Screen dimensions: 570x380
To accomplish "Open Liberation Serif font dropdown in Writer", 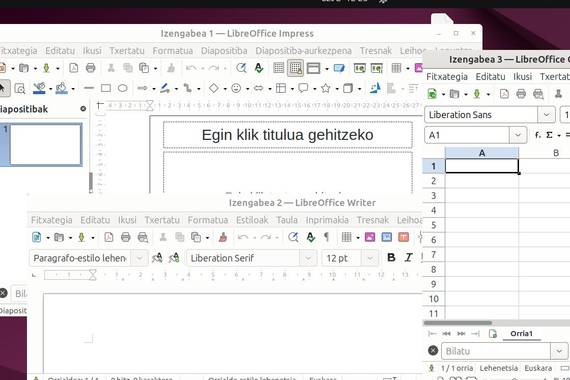I will pyautogui.click(x=308, y=258).
